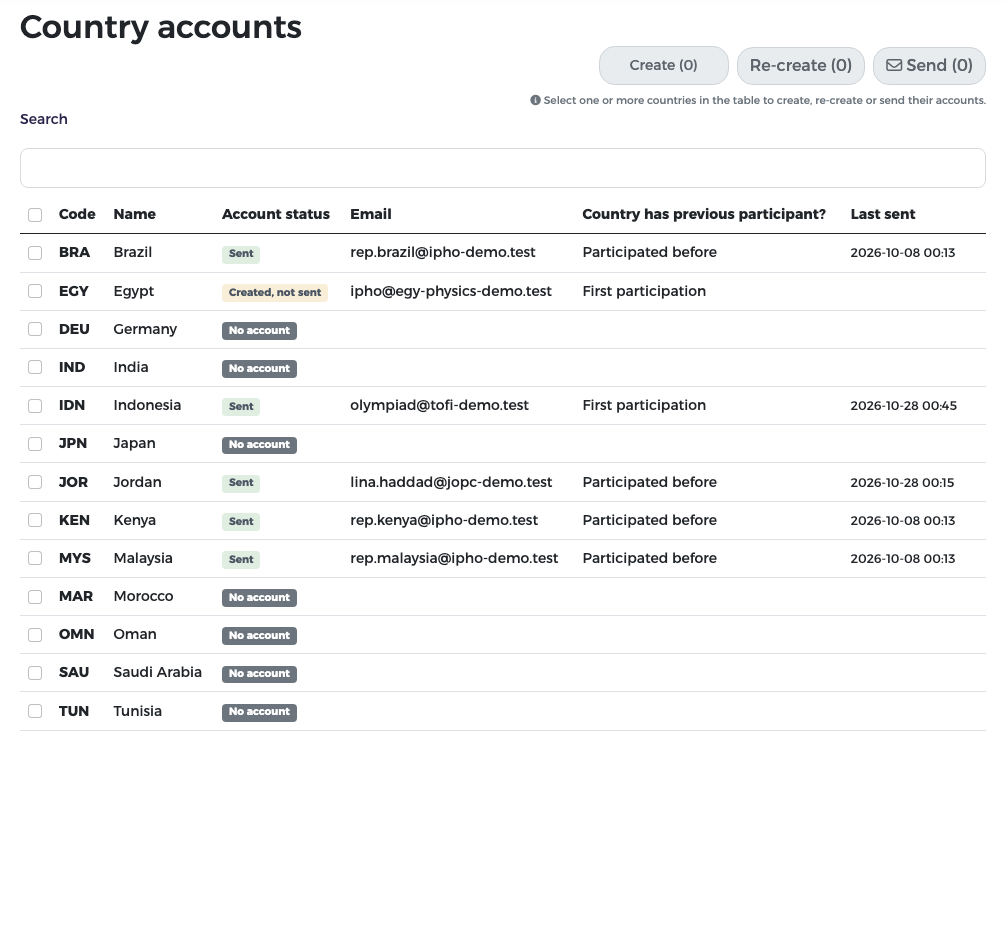Image resolution: width=1006 pixels, height=933 pixels.
Task: Tick the Jordan row checkbox
Action: click(35, 482)
